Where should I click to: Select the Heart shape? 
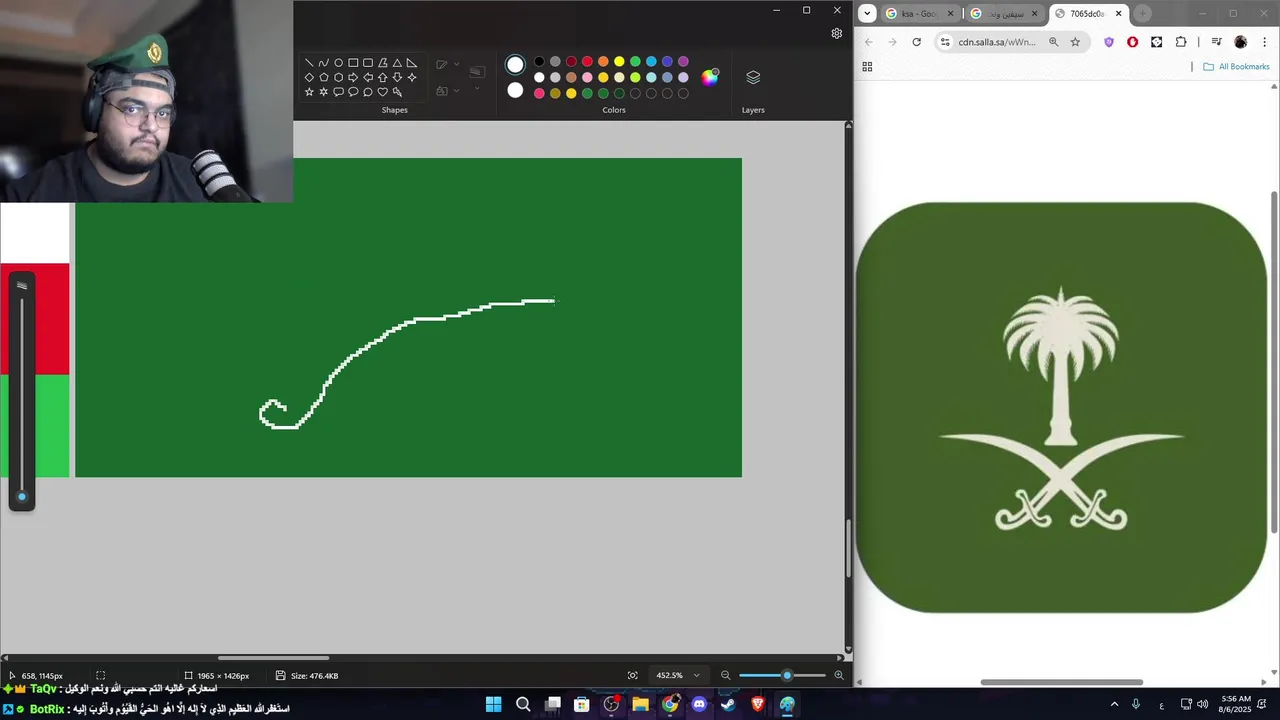point(382,92)
